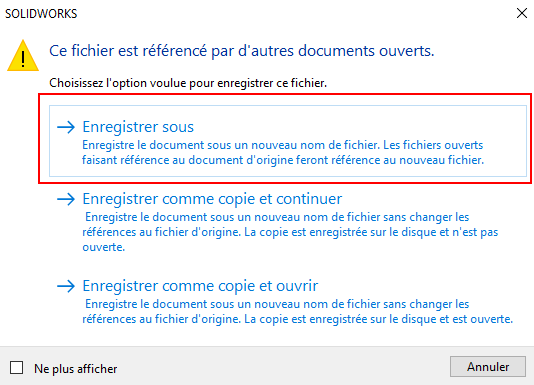Click the SOLIDWORKS title bar text
Screen dimensions: 534x385
(x=41, y=14)
